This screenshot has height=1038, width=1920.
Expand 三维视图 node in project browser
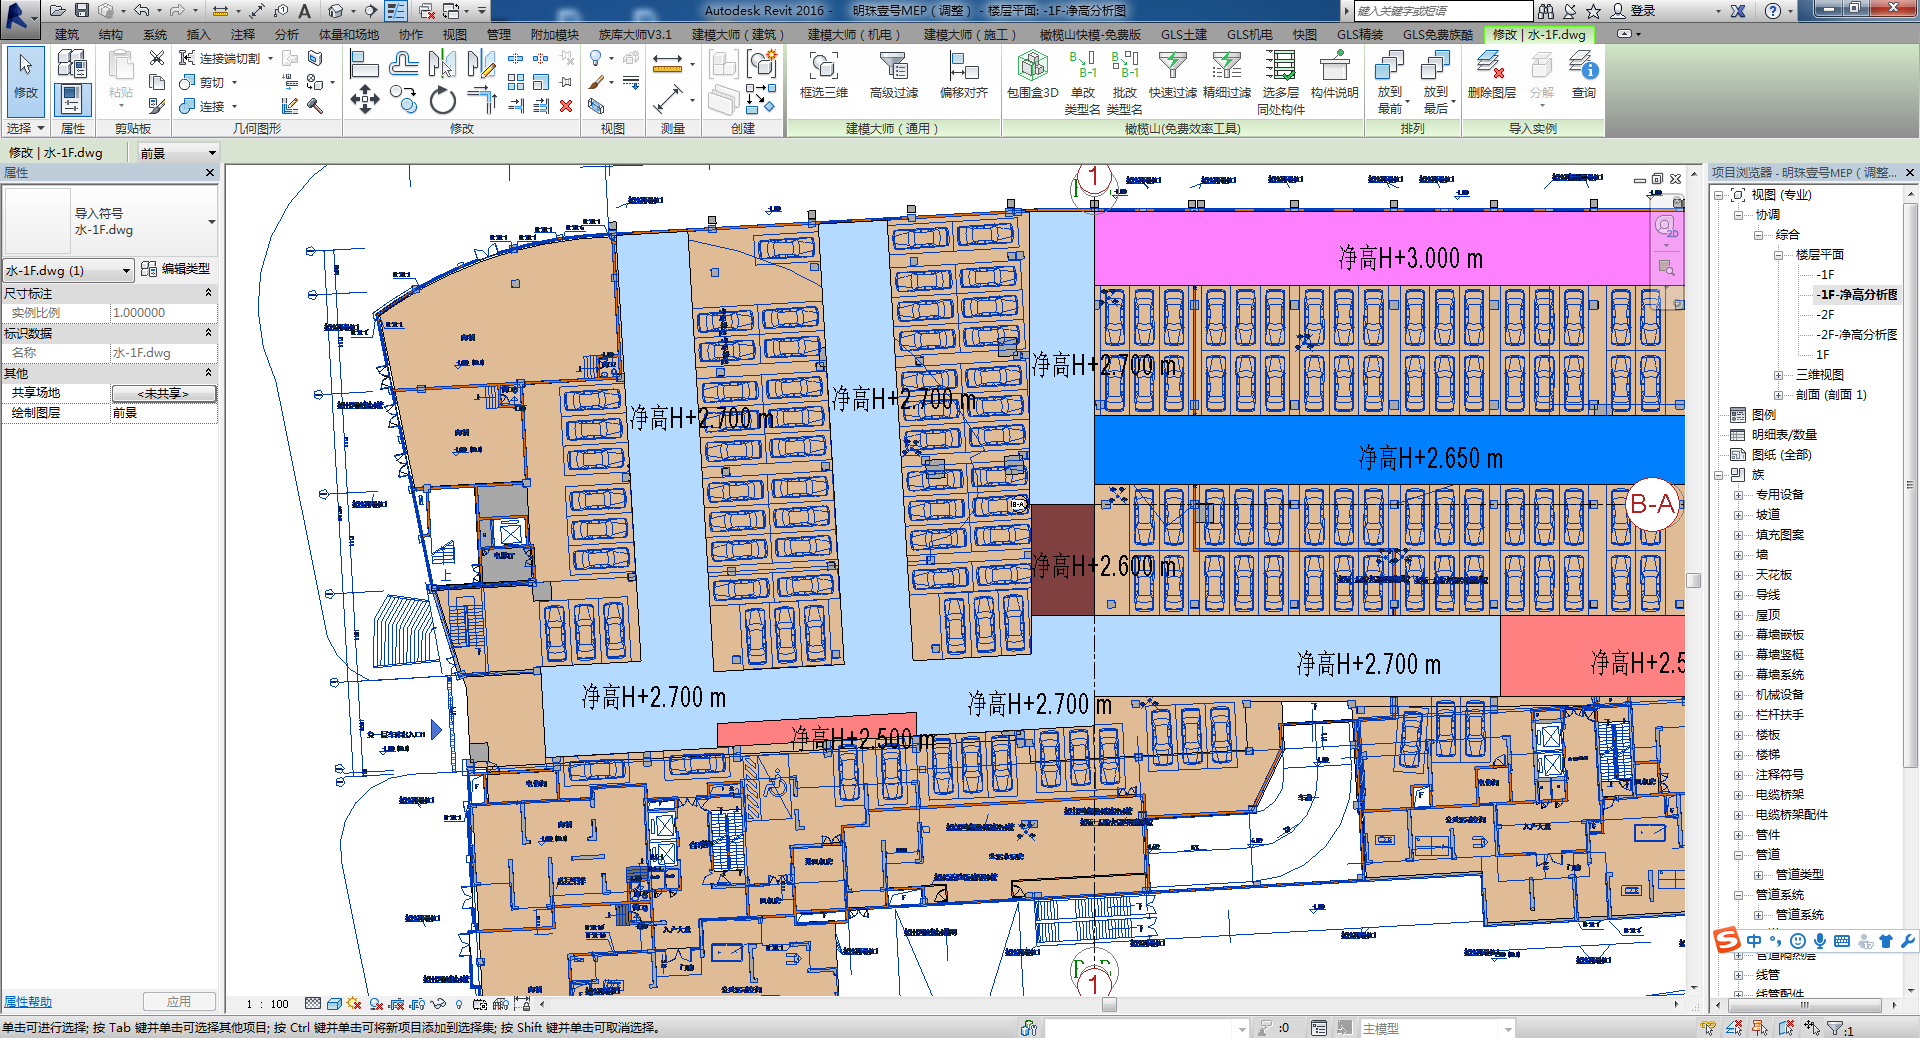[1778, 375]
